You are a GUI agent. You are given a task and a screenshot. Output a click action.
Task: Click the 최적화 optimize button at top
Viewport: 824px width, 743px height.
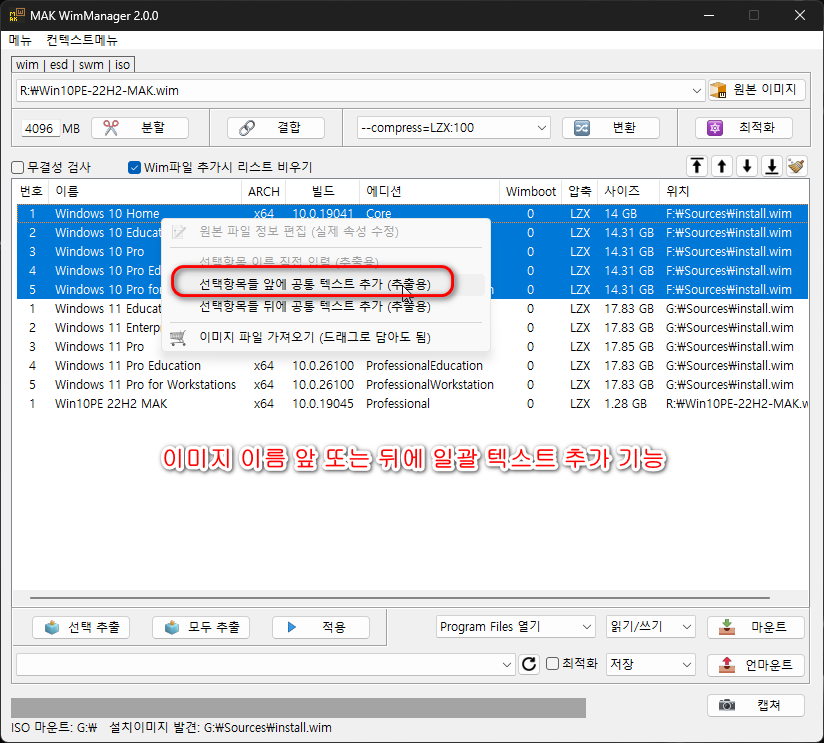[x=744, y=128]
